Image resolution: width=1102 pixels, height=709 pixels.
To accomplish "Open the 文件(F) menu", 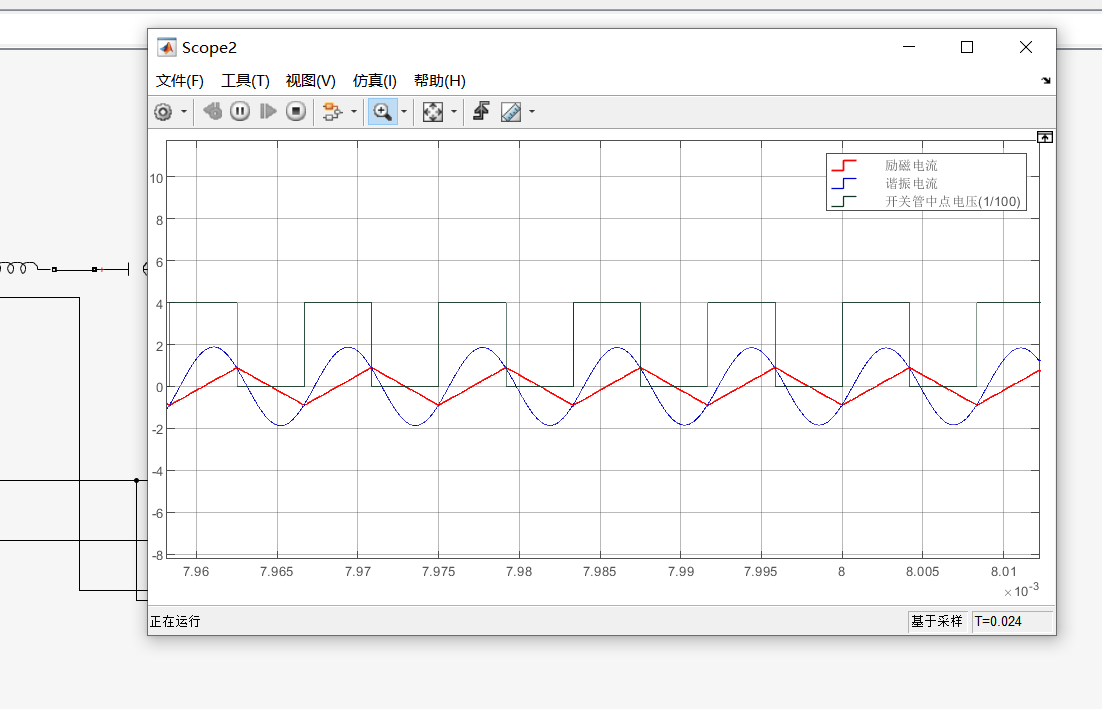I will [180, 81].
